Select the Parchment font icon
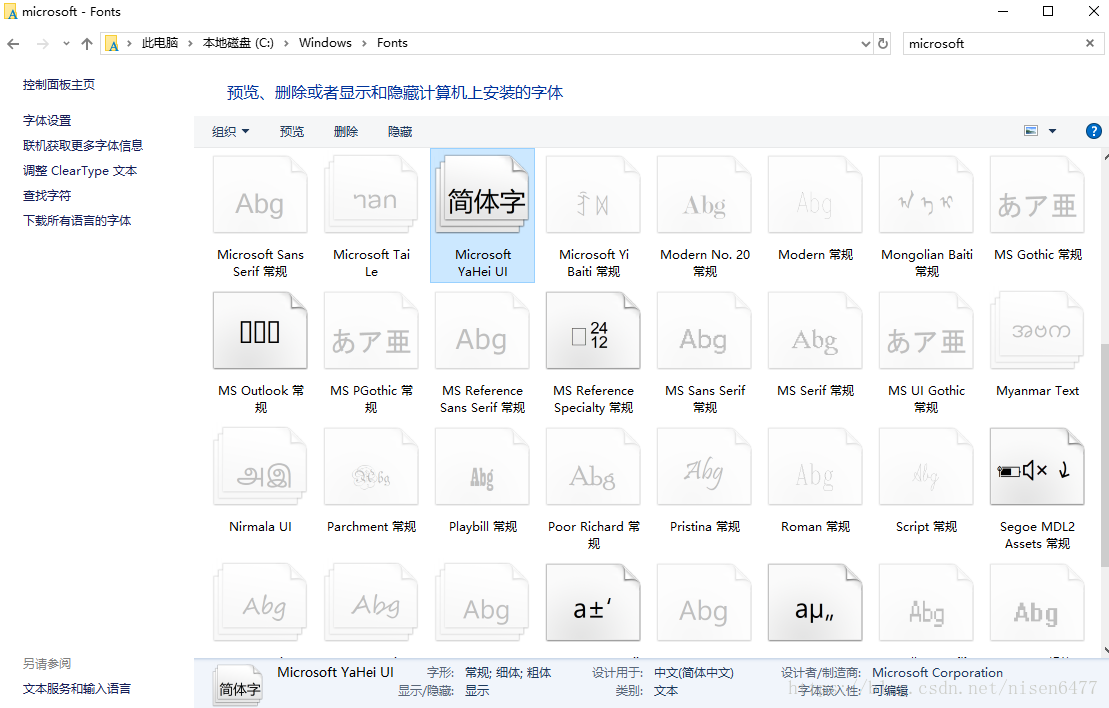The image size is (1109, 708). coord(371,467)
